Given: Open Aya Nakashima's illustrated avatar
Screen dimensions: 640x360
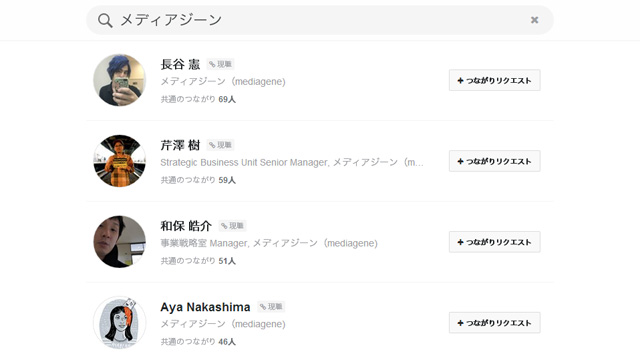Looking at the screenshot, I should click(x=120, y=322).
